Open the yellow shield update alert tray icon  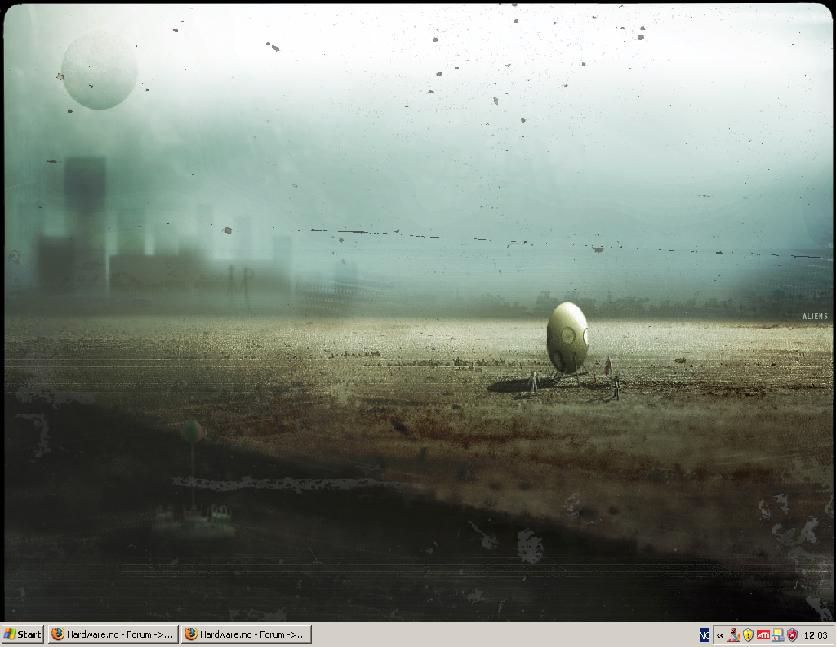tap(748, 635)
